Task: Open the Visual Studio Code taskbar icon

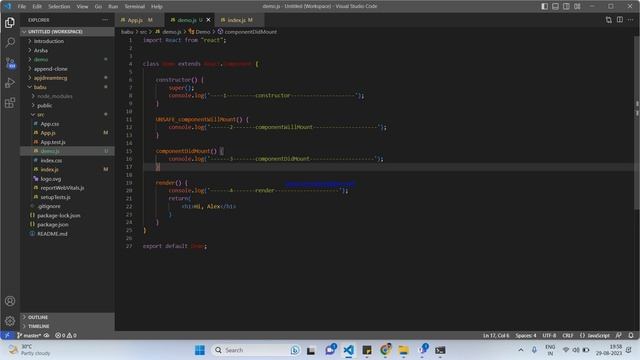Action: click(x=348, y=350)
